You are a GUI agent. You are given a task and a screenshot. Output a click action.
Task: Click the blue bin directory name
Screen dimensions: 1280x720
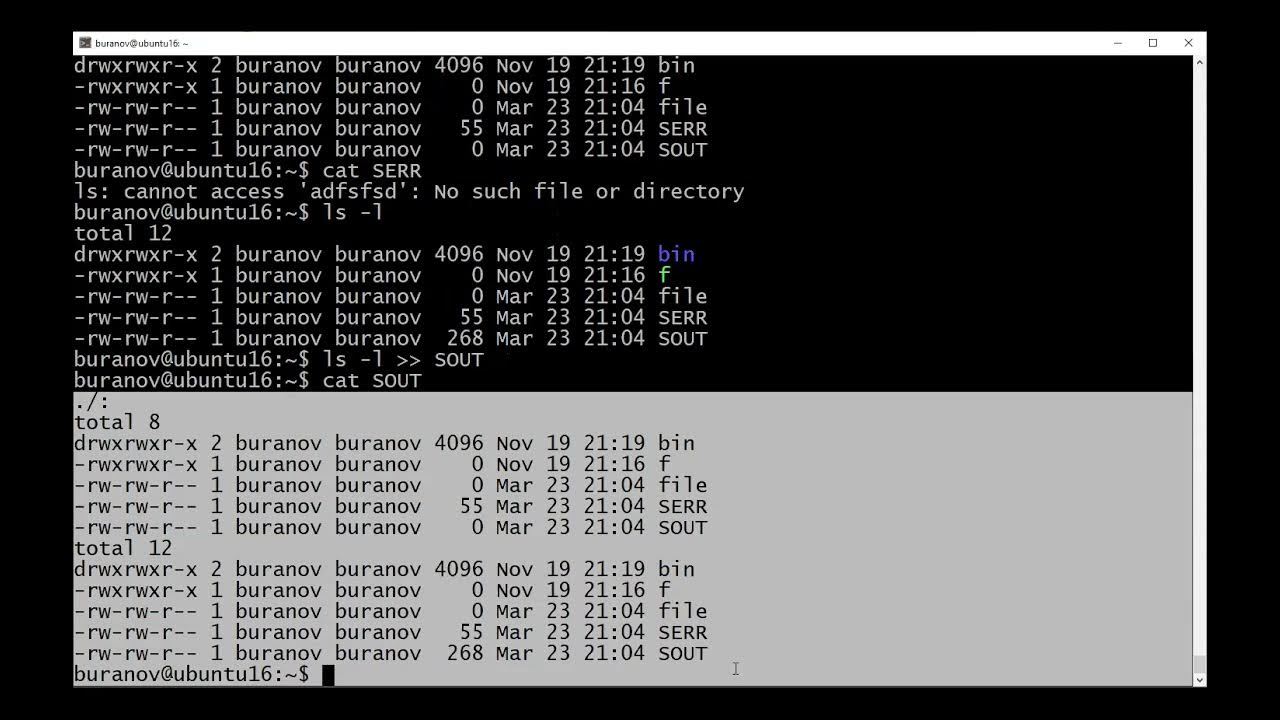(x=676, y=254)
